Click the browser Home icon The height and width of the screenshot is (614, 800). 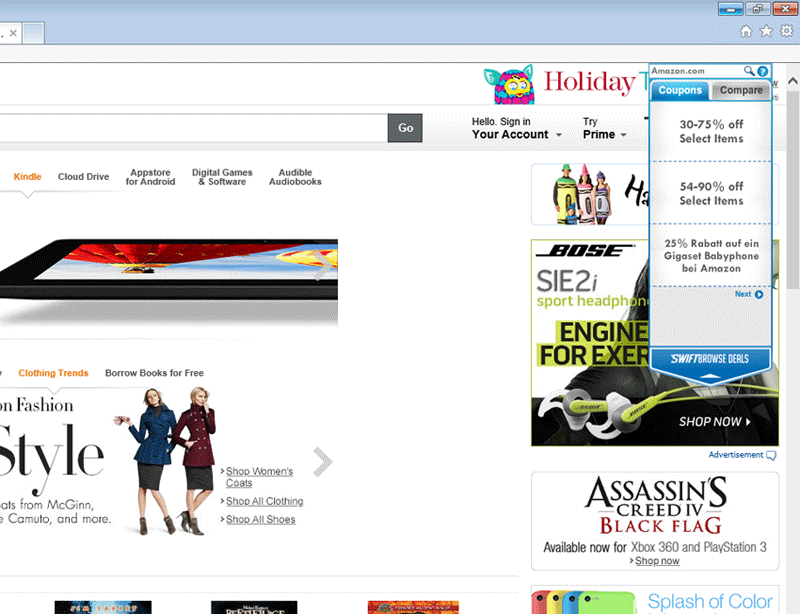coord(746,32)
